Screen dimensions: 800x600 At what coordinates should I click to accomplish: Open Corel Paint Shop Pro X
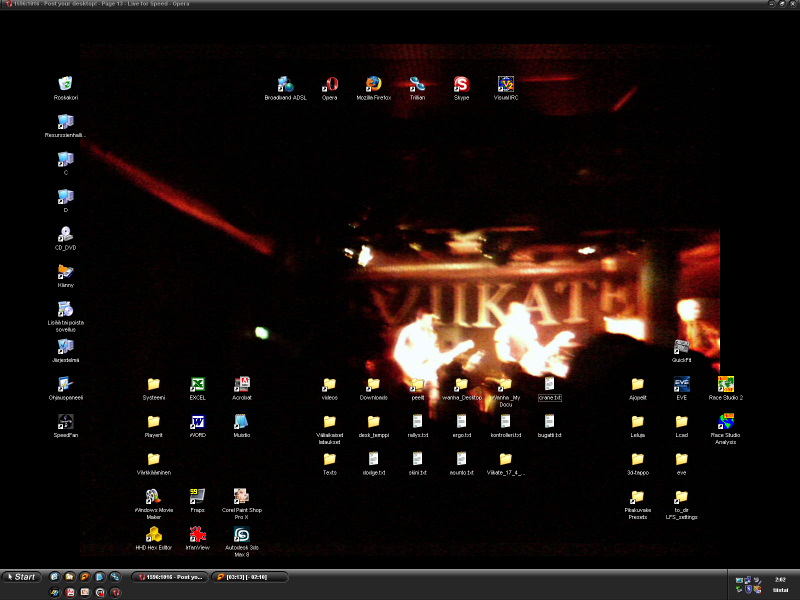(241, 504)
